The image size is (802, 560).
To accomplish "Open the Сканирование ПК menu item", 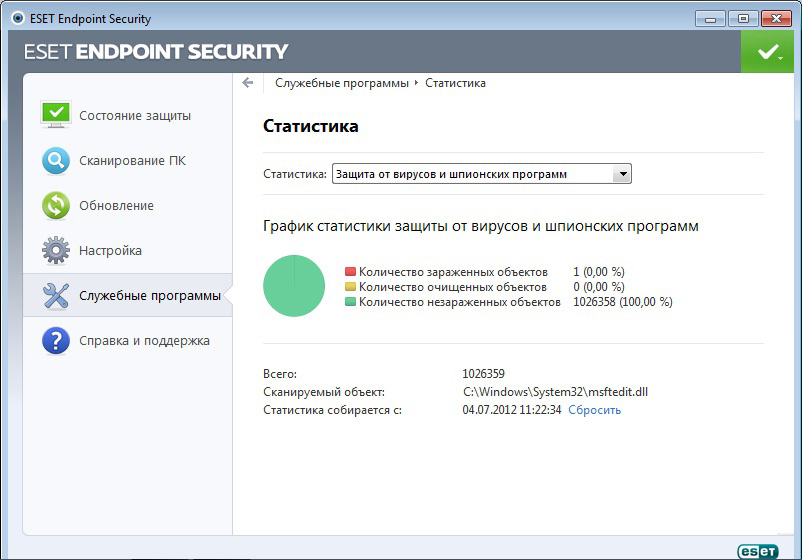I will pyautogui.click(x=132, y=160).
